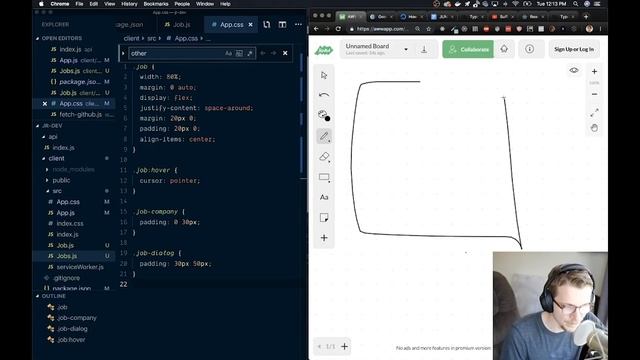Select the pencil drawing tool
640x360 pixels.
(x=324, y=136)
